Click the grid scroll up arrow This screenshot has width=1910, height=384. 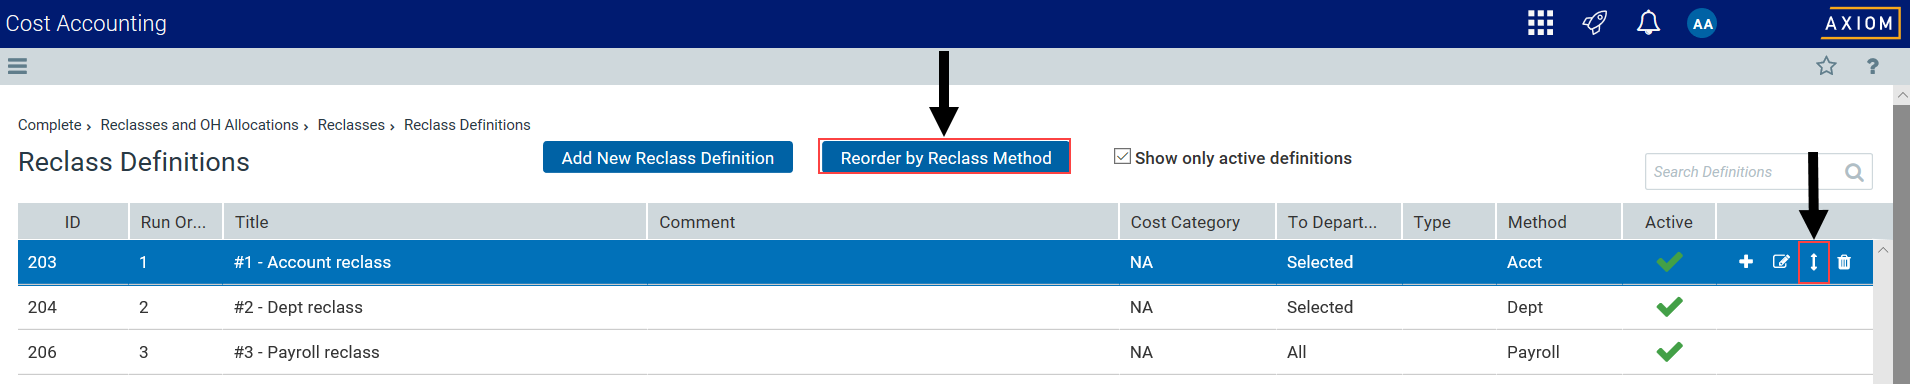[1882, 250]
